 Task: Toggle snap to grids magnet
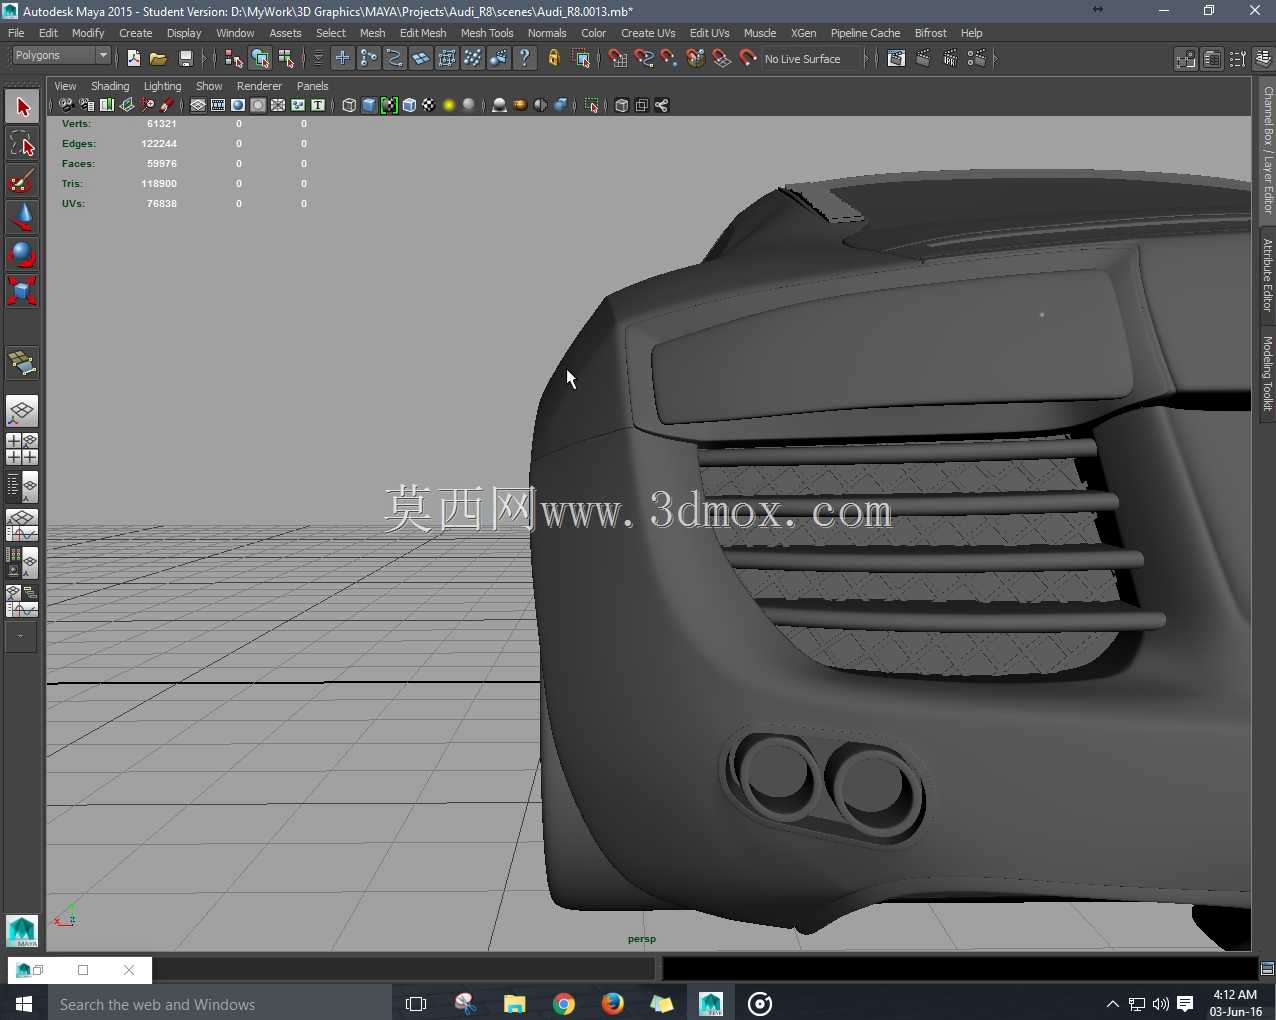[618, 59]
